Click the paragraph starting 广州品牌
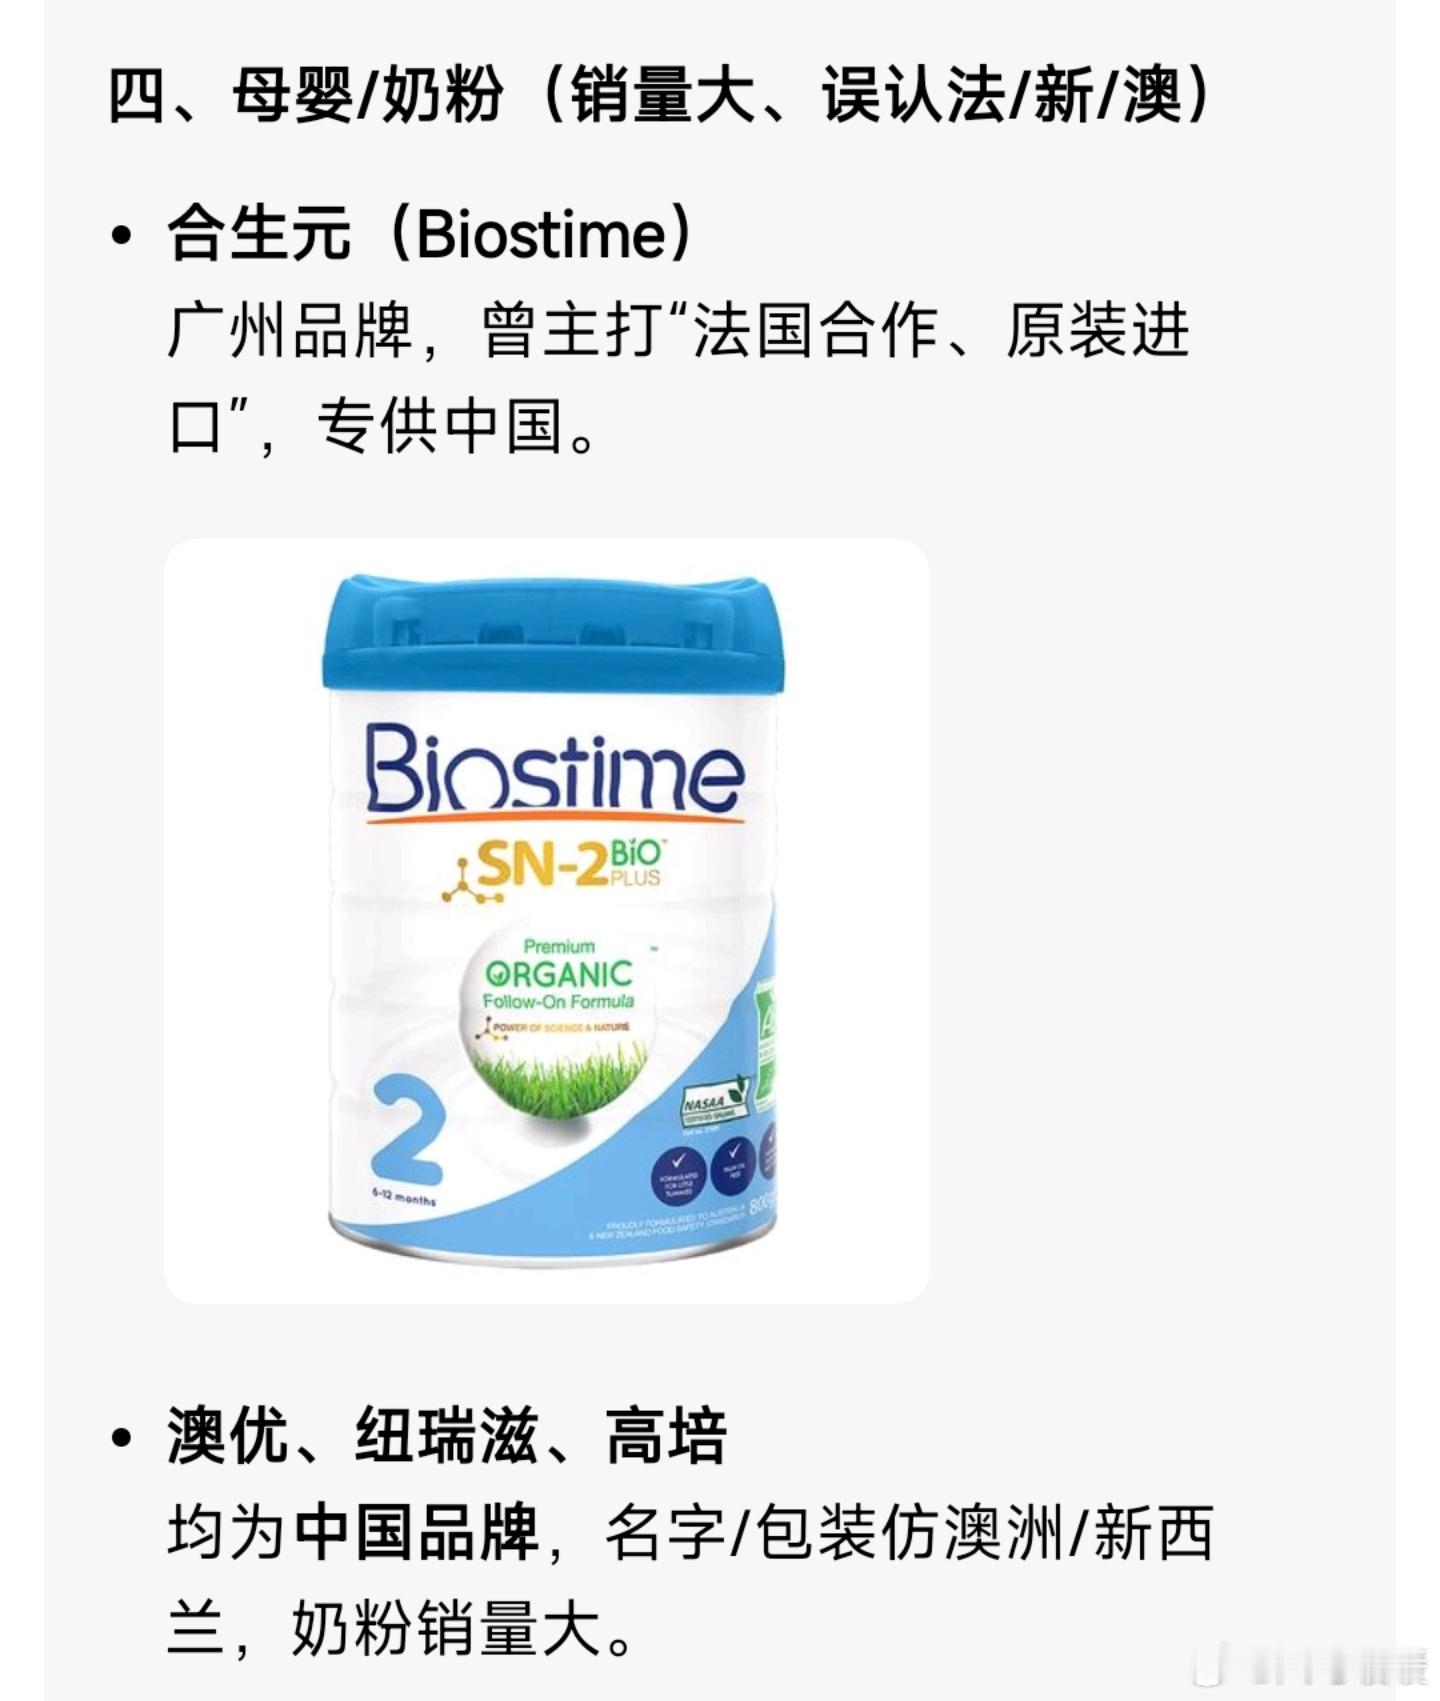Image resolution: width=1440 pixels, height=1701 pixels. (679, 378)
